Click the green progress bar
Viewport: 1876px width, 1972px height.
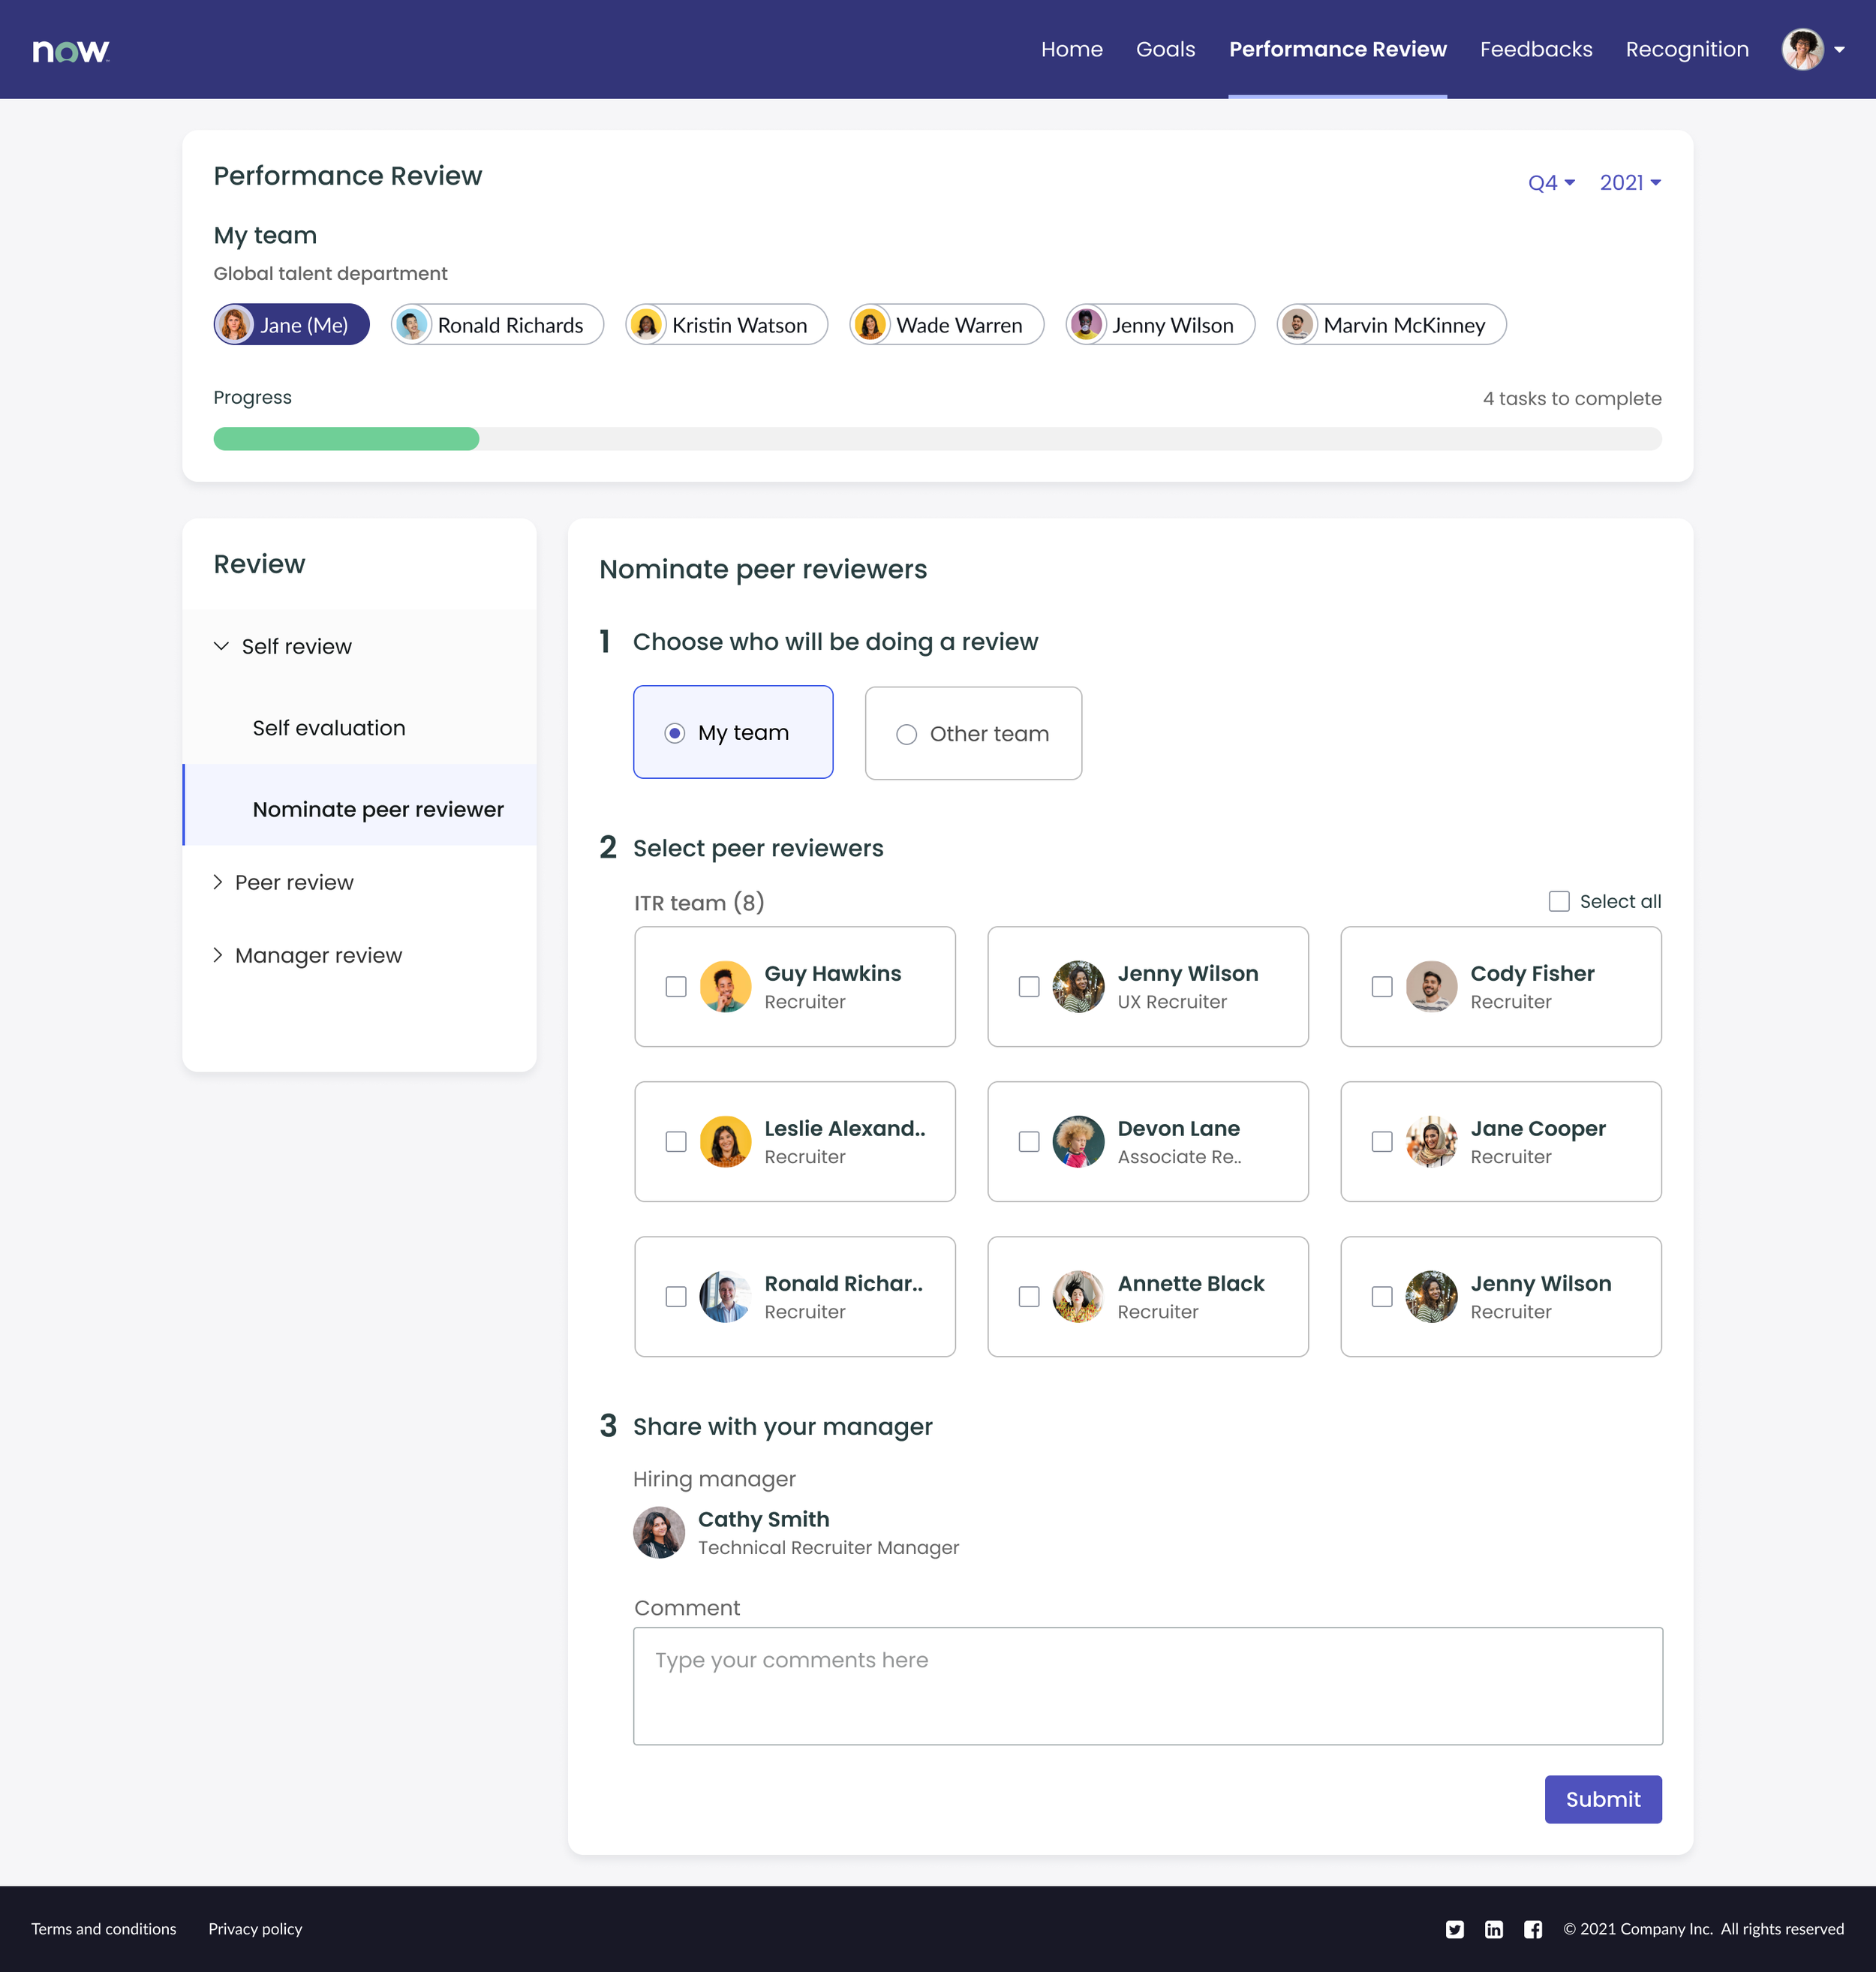click(x=346, y=439)
